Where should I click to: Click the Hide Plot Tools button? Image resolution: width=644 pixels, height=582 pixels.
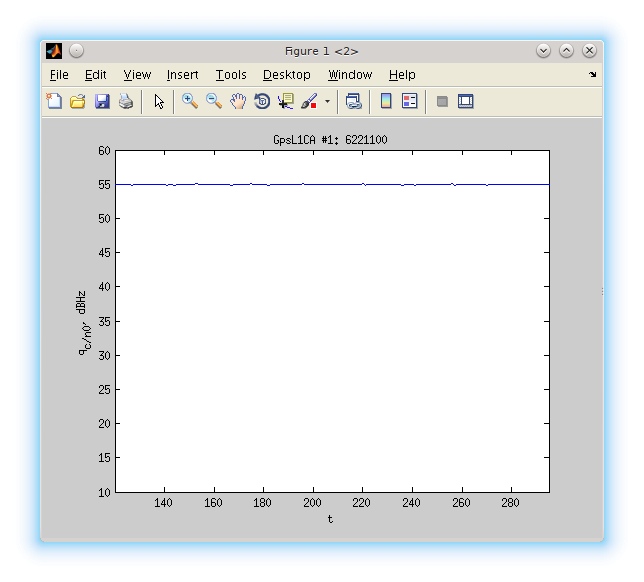coord(442,101)
